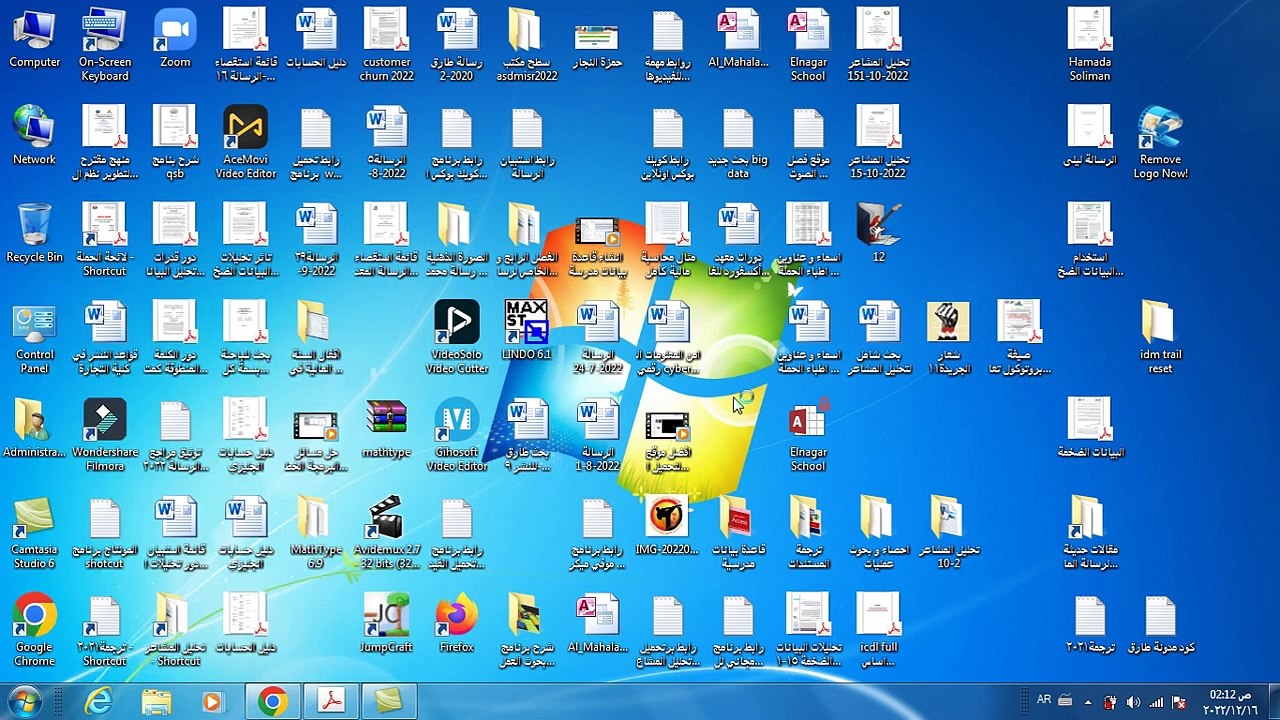The image size is (1280, 720).
Task: Open the Recycle Bin icon
Action: point(34,234)
